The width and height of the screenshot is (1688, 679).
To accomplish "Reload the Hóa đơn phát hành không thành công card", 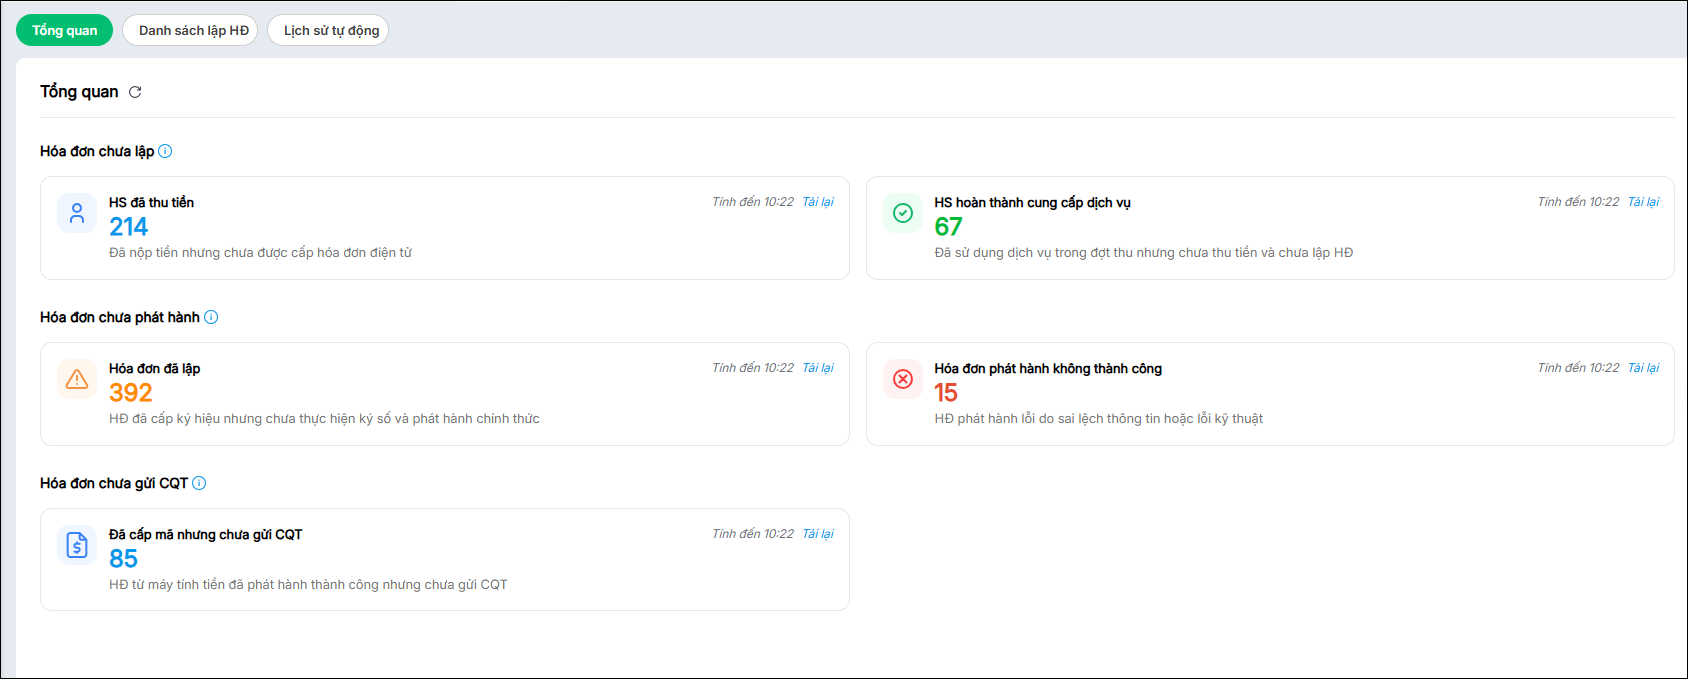I will [1643, 368].
